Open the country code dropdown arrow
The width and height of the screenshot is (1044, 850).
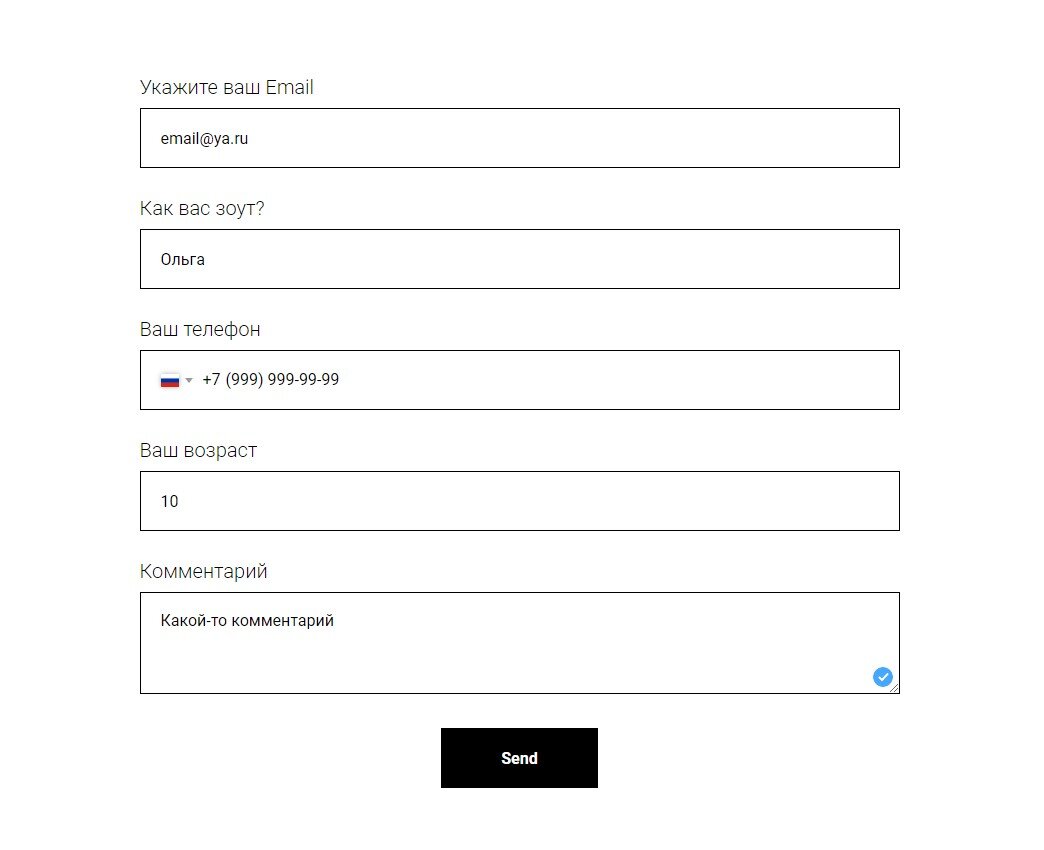(x=189, y=380)
